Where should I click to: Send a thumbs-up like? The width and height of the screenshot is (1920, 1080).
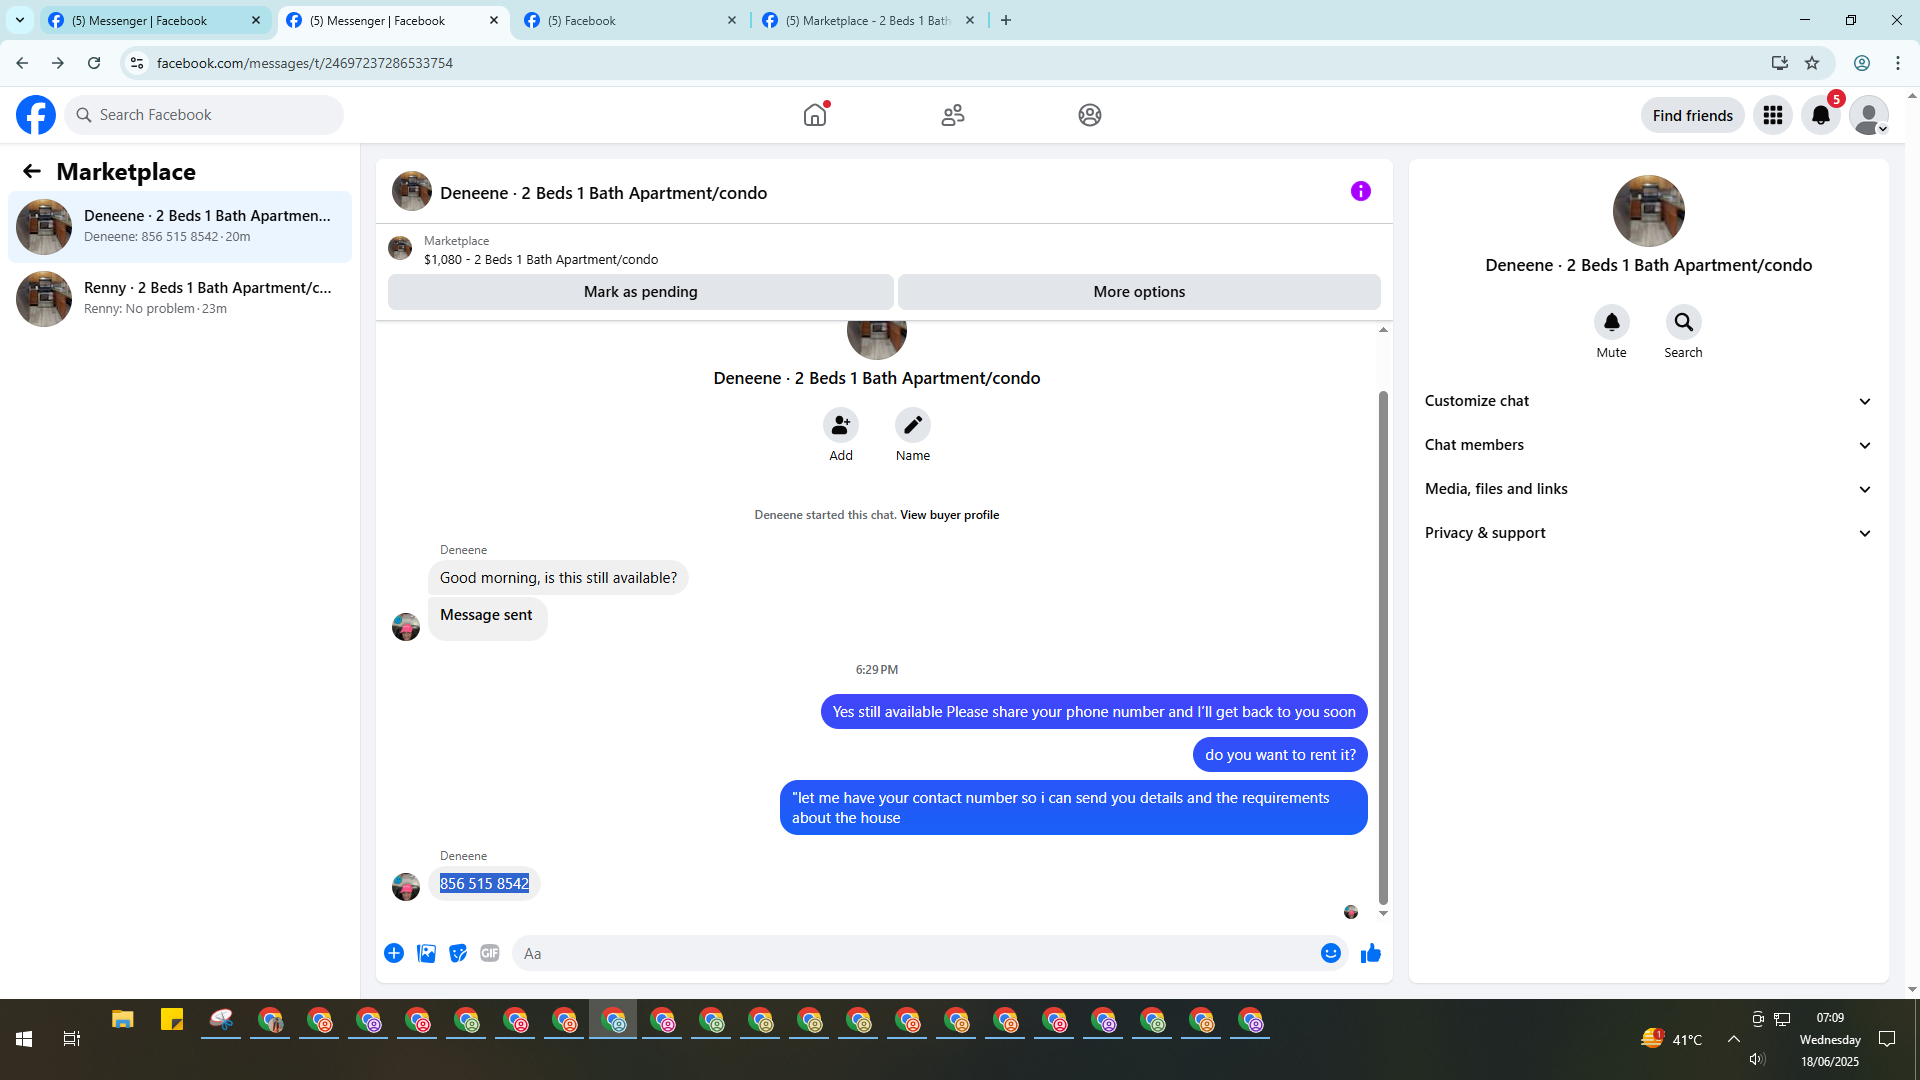1371,953
